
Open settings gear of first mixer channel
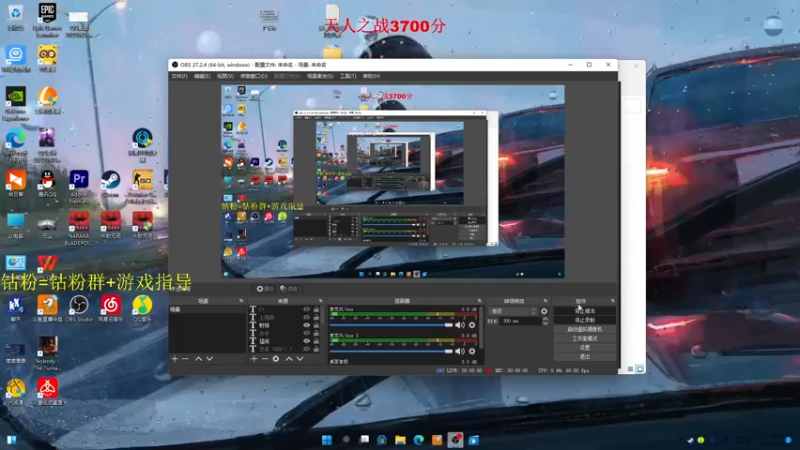(x=472, y=325)
